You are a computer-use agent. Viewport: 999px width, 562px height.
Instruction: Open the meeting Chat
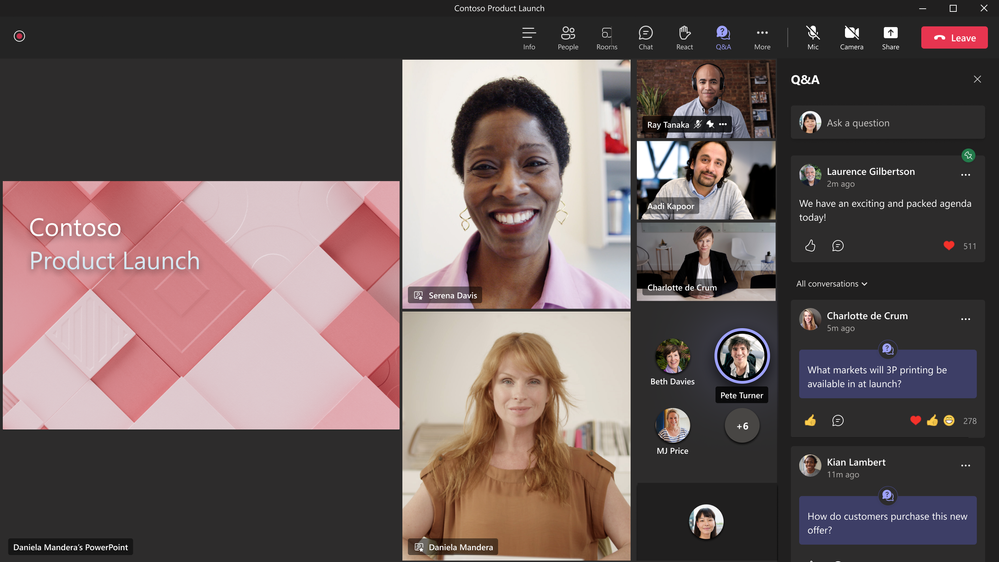tap(645, 38)
